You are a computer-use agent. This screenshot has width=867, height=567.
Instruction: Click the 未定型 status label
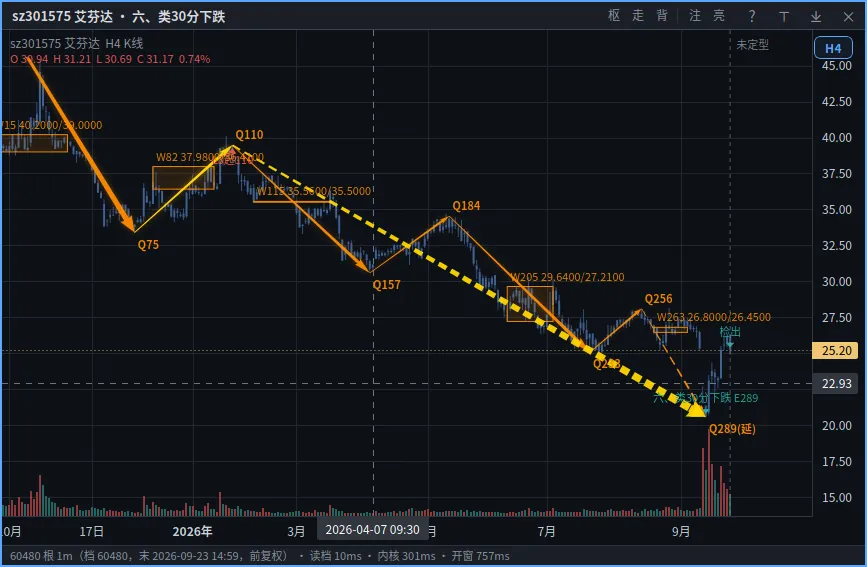point(752,44)
